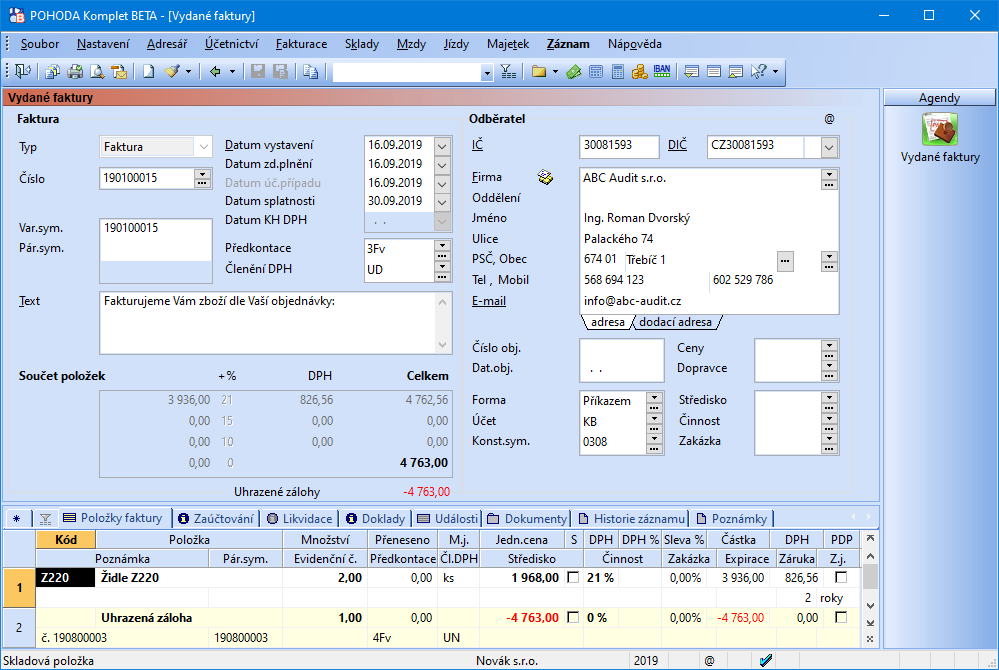
Task: Switch to the Historie záznamu tab
Action: point(631,519)
